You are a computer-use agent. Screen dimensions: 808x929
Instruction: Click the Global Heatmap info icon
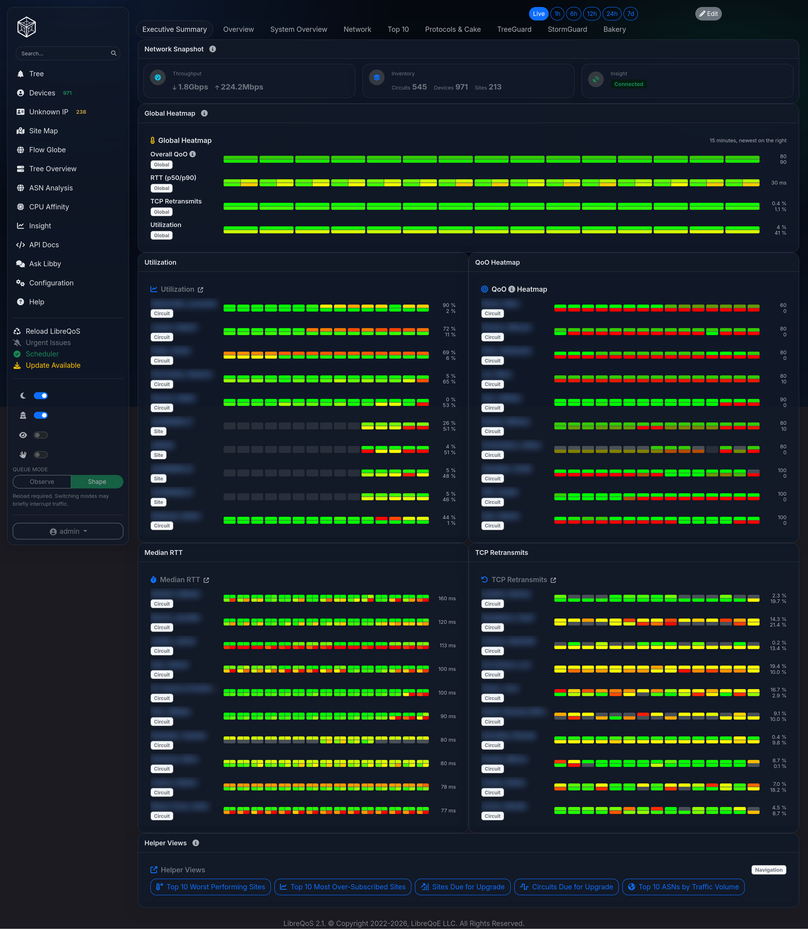point(204,113)
